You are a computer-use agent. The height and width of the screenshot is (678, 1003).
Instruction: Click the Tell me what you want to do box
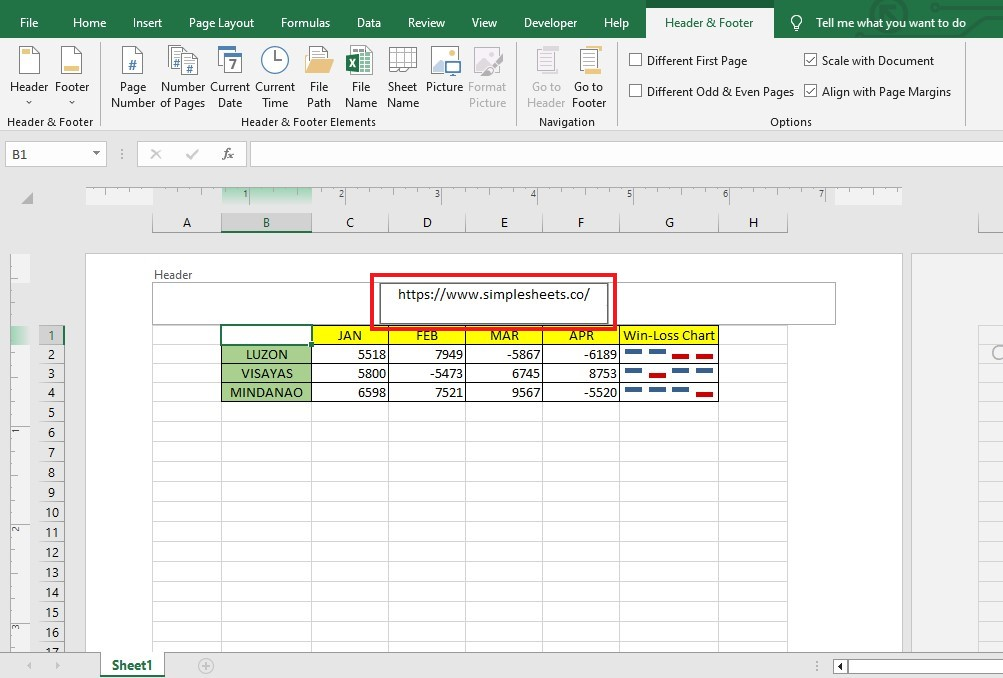click(888, 22)
